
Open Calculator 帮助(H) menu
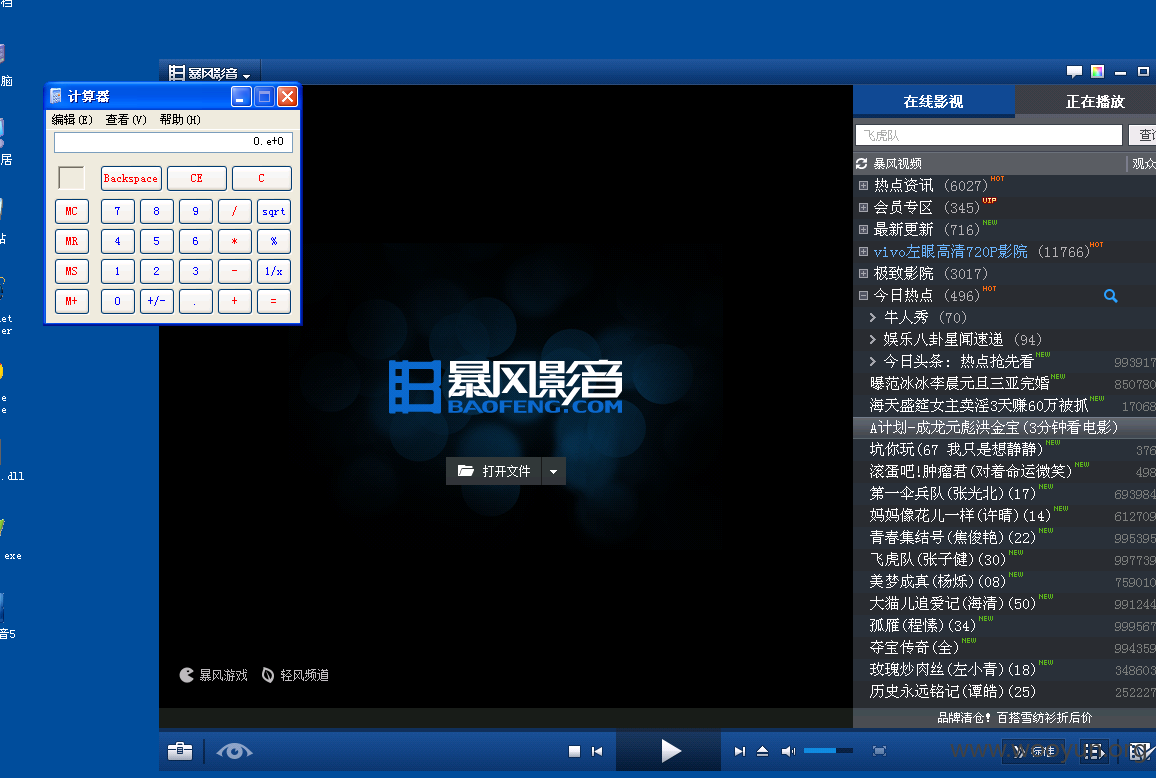click(x=180, y=119)
